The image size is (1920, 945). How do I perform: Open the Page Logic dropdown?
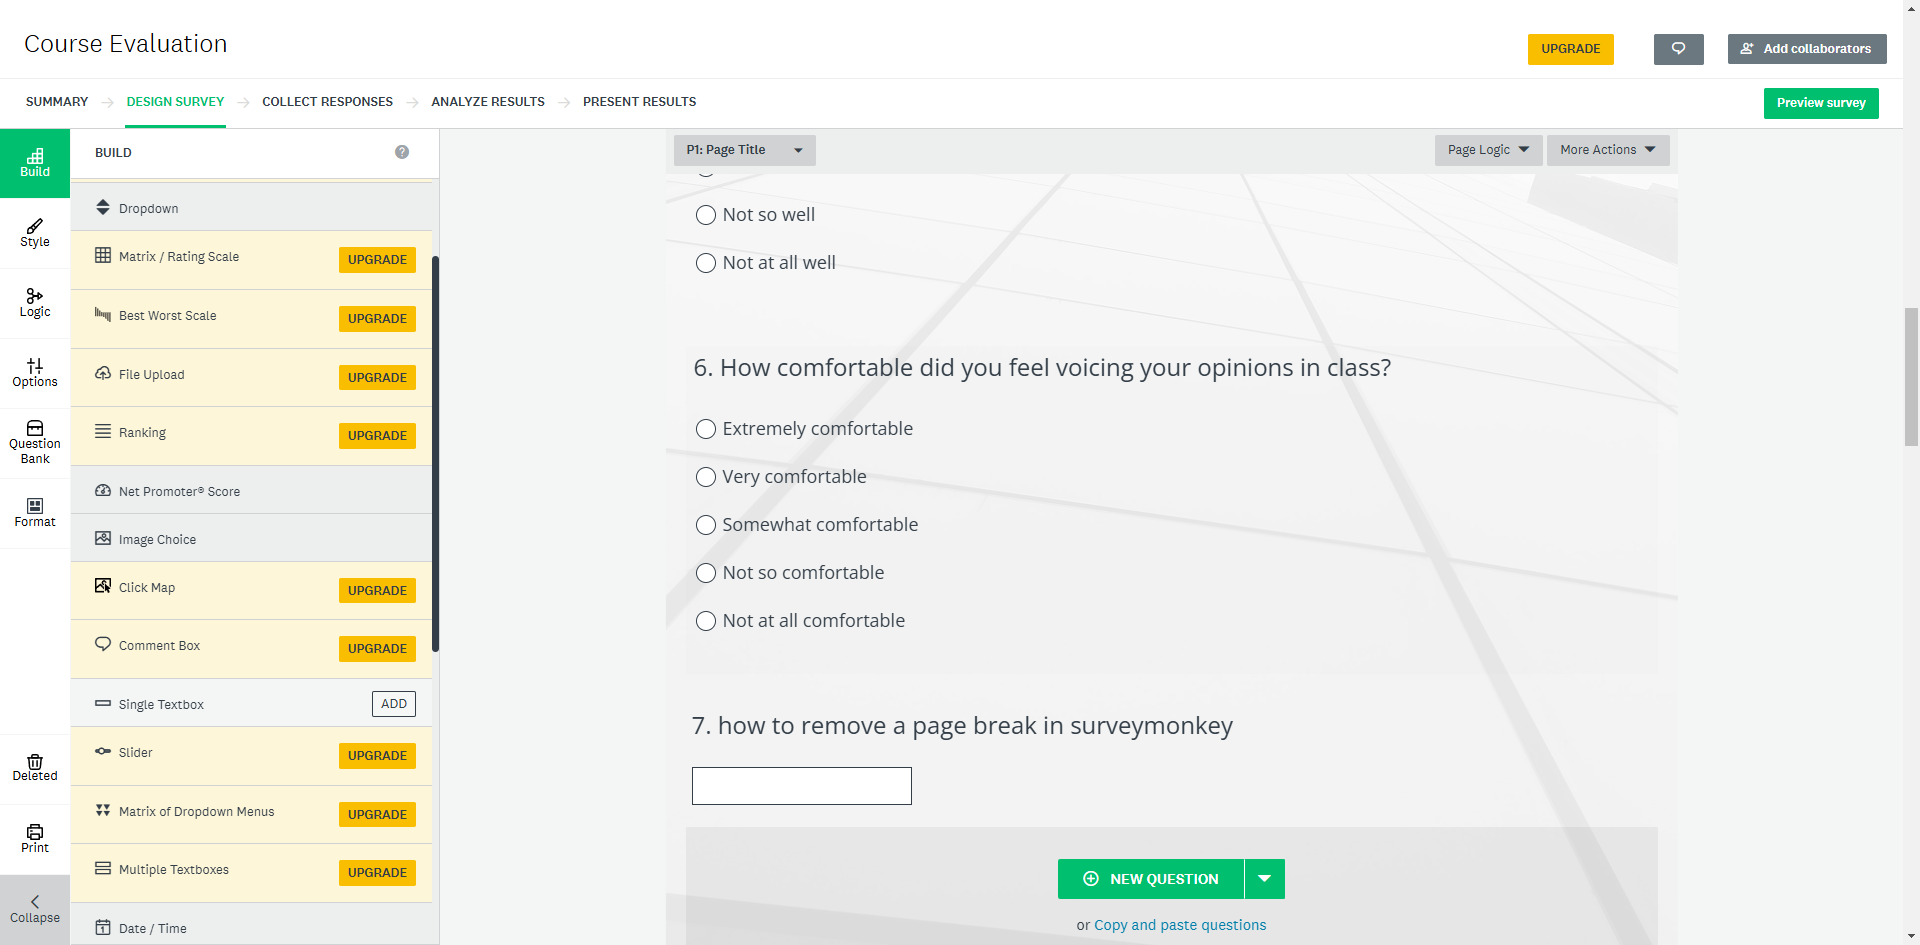tap(1488, 150)
